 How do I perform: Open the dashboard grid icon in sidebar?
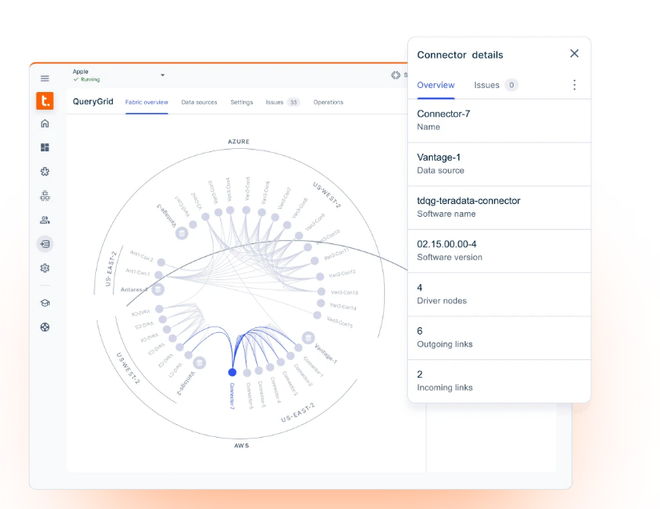click(x=45, y=148)
